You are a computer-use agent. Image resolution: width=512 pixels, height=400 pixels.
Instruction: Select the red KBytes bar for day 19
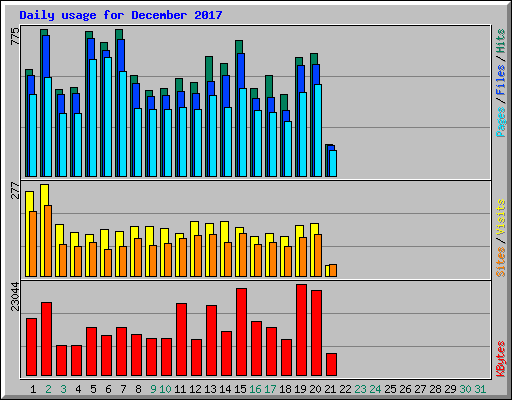coord(301,330)
